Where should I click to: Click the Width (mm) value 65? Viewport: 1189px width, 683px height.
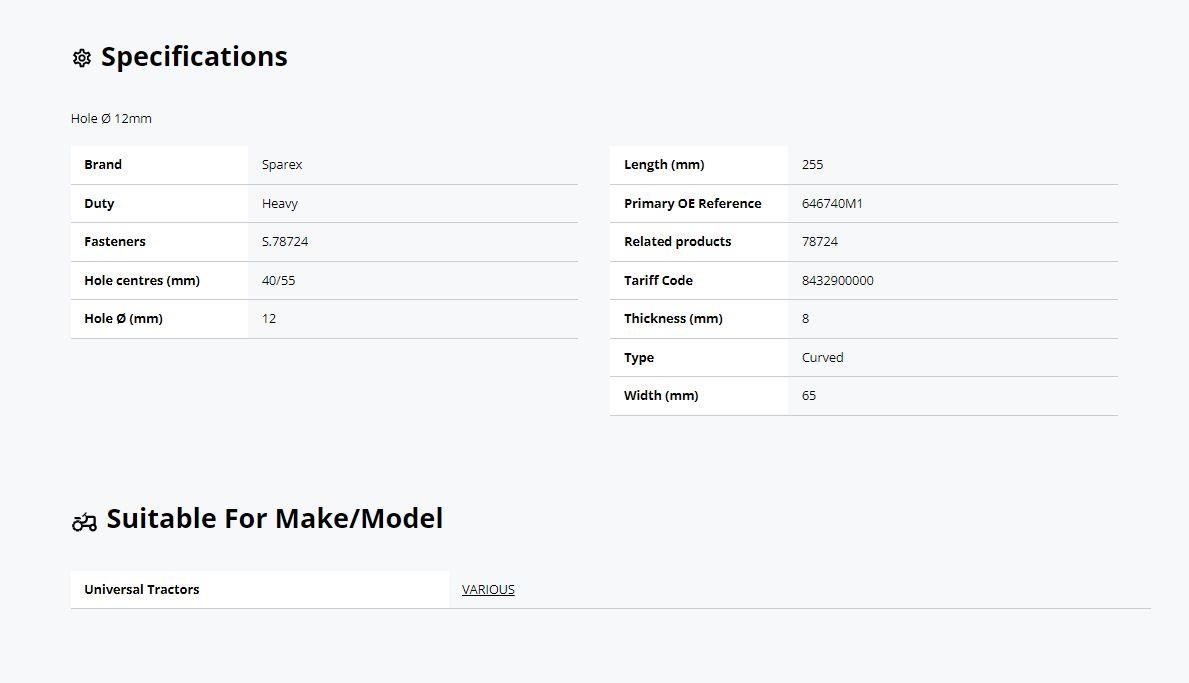click(x=809, y=396)
